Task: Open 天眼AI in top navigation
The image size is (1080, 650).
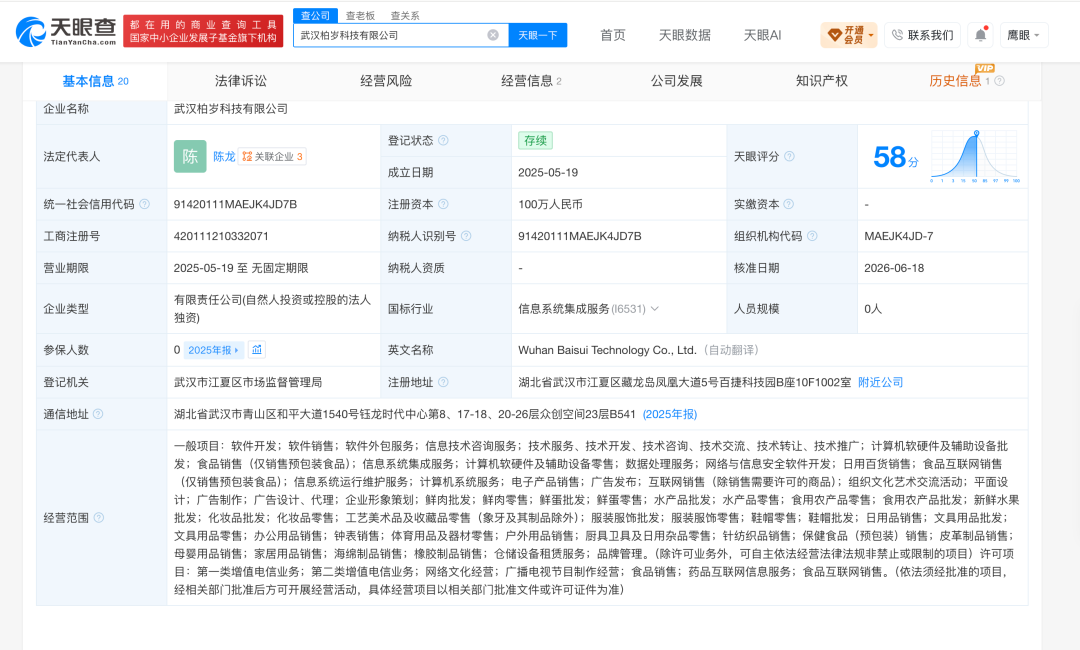Action: pos(762,35)
